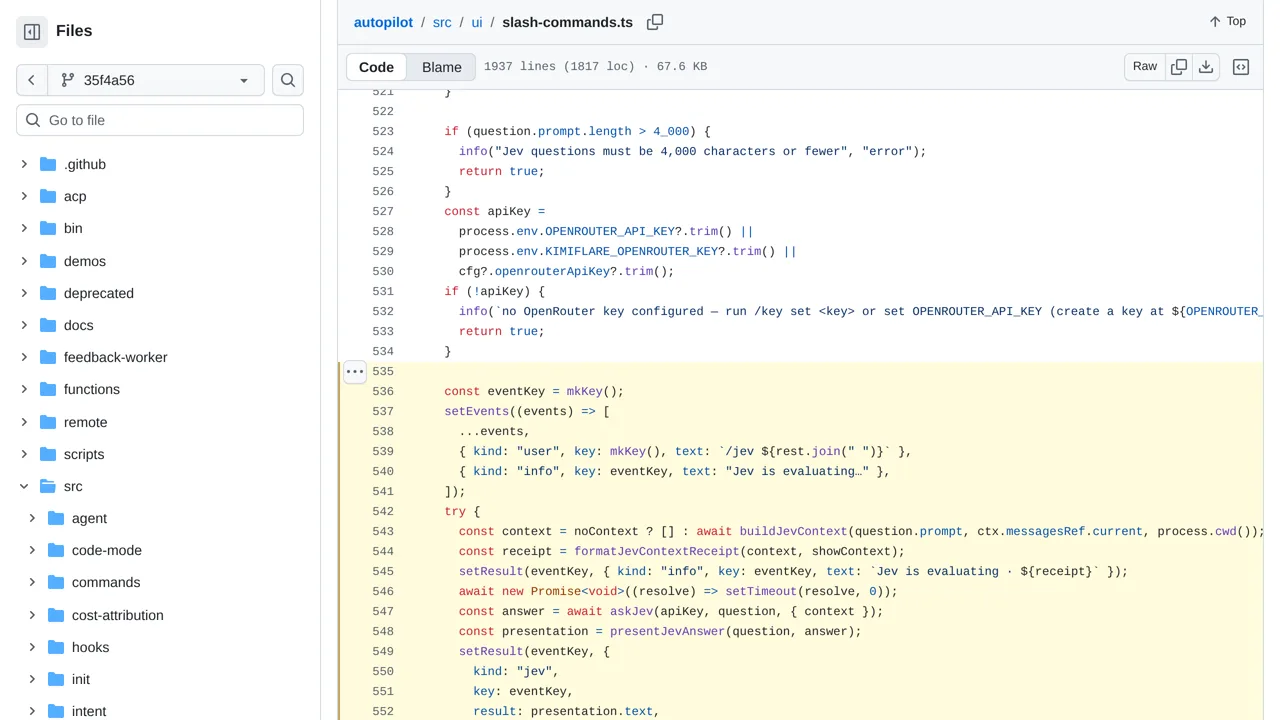Open the ui breadcrumb link

pos(477,22)
